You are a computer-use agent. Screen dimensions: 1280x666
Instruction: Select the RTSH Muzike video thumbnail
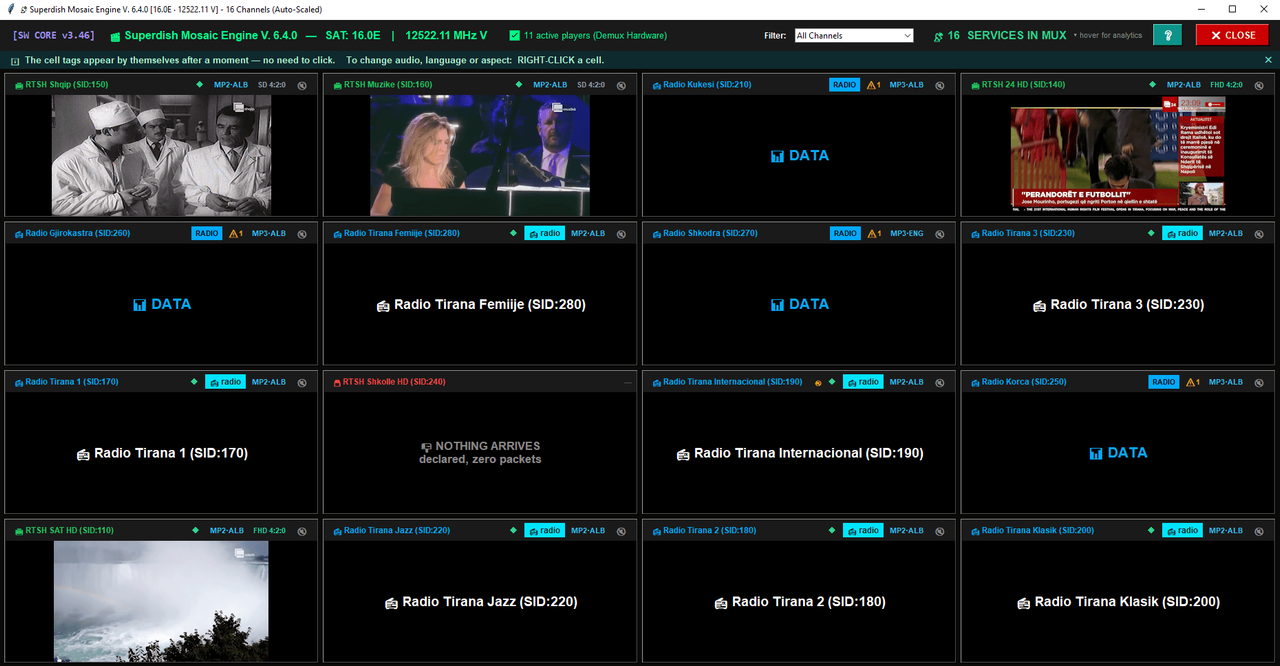(x=480, y=155)
